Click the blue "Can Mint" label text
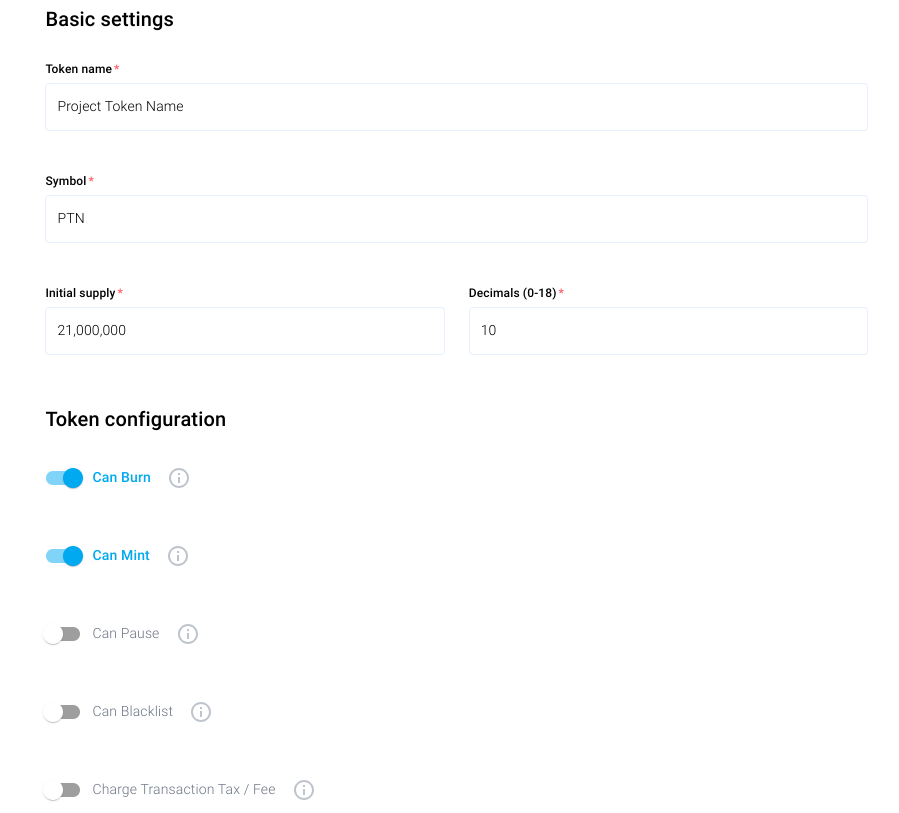Image resolution: width=899 pixels, height=813 pixels. coord(121,556)
